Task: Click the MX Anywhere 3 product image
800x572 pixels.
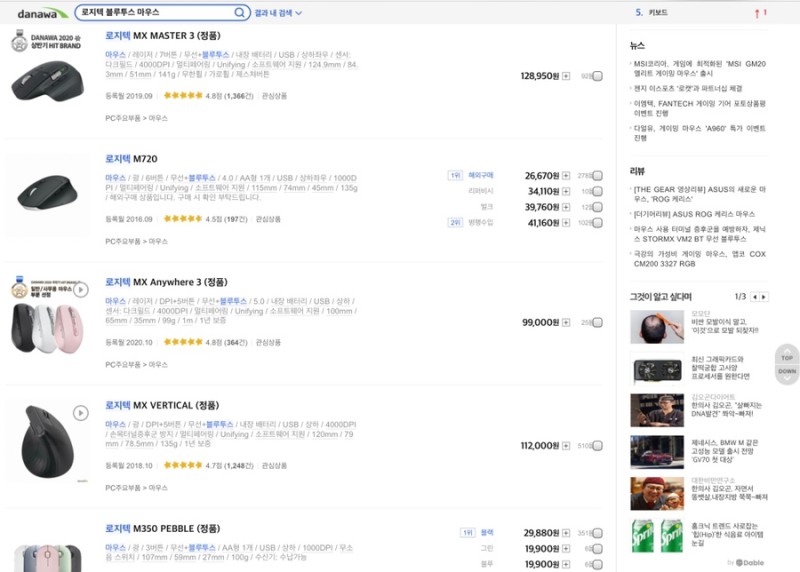Action: click(x=47, y=328)
